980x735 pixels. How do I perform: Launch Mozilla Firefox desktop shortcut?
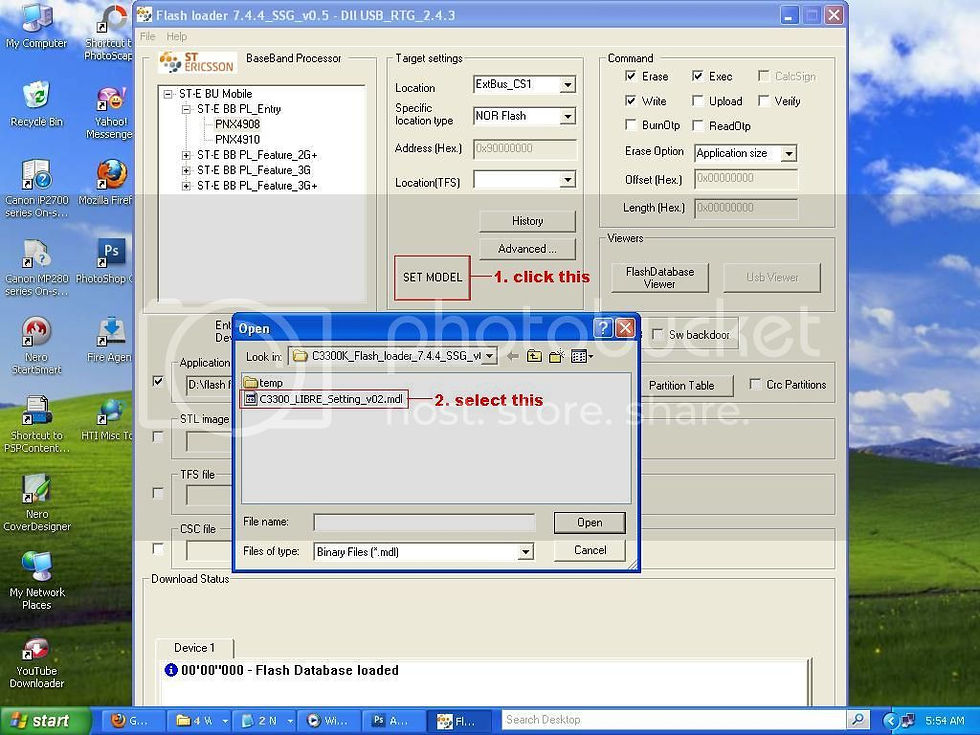click(111, 182)
